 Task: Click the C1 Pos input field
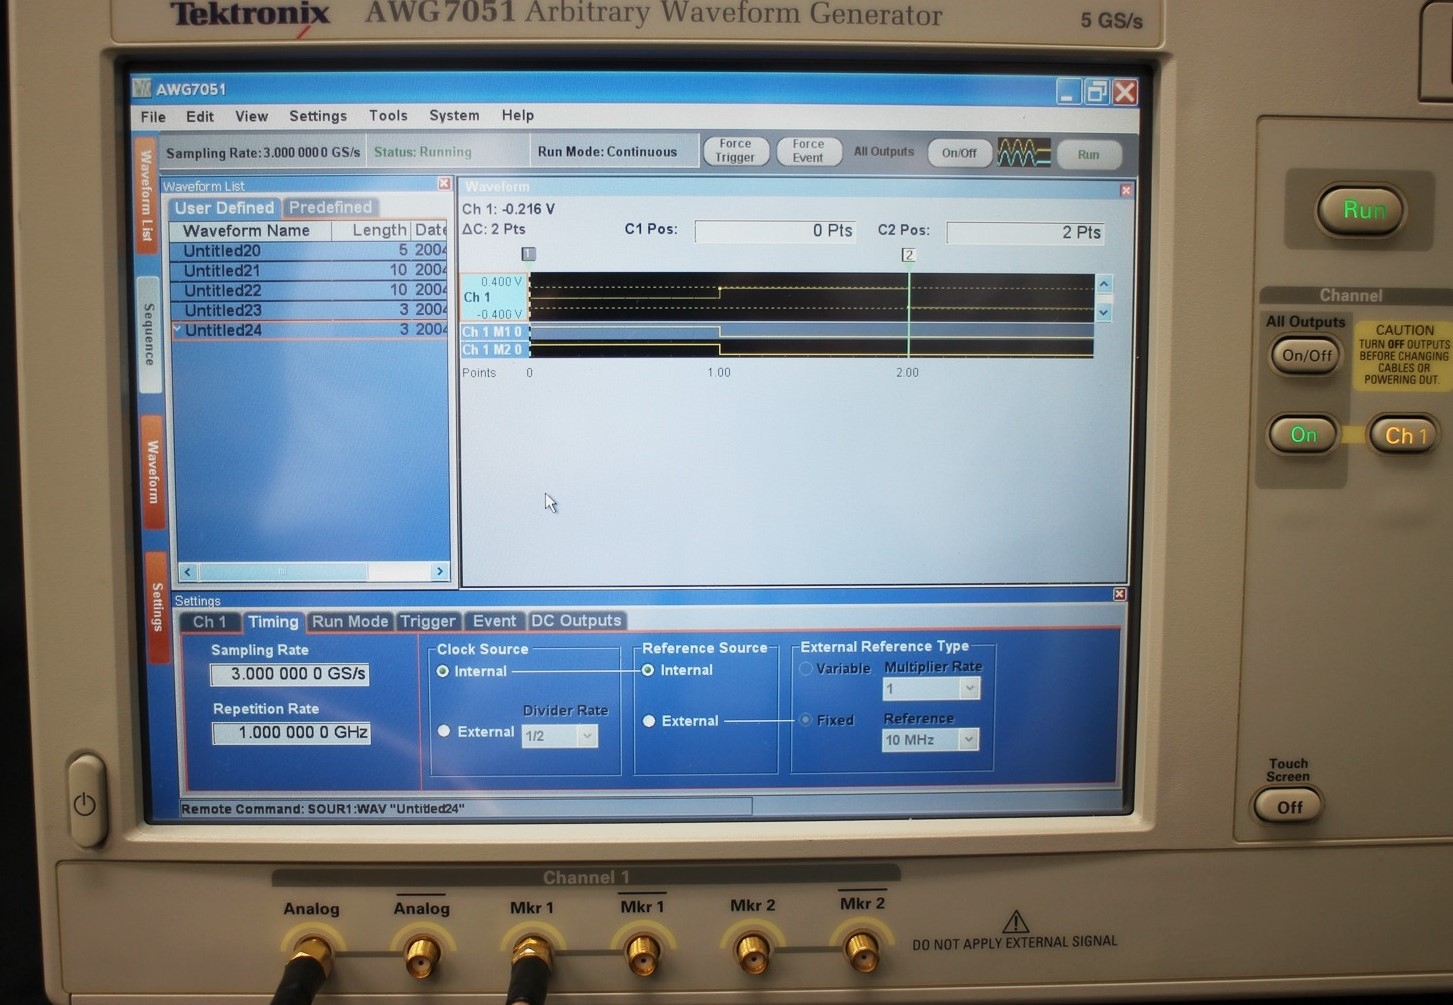tap(776, 231)
